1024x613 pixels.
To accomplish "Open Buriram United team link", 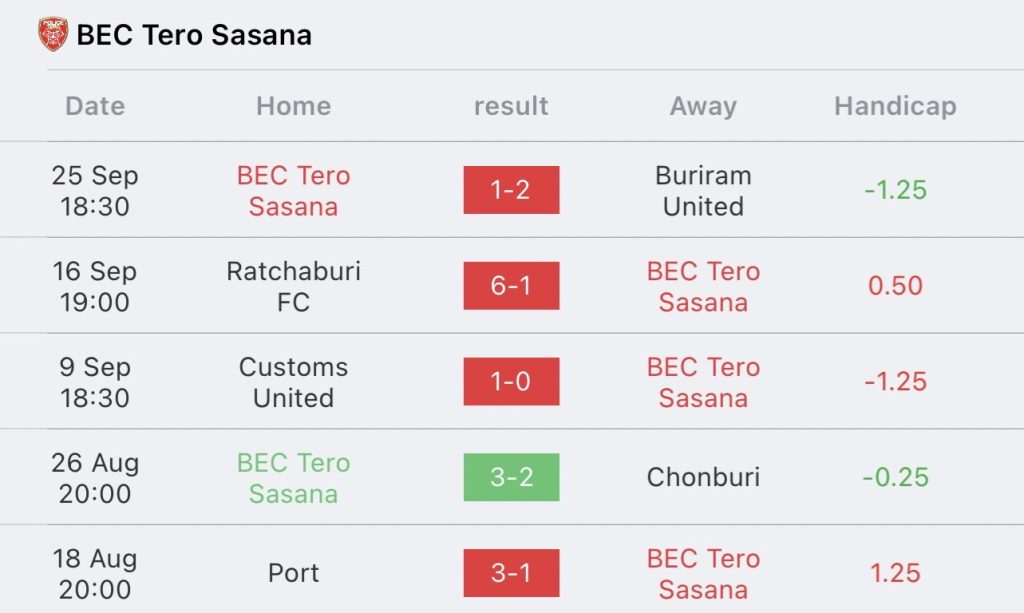I will pyautogui.click(x=703, y=191).
